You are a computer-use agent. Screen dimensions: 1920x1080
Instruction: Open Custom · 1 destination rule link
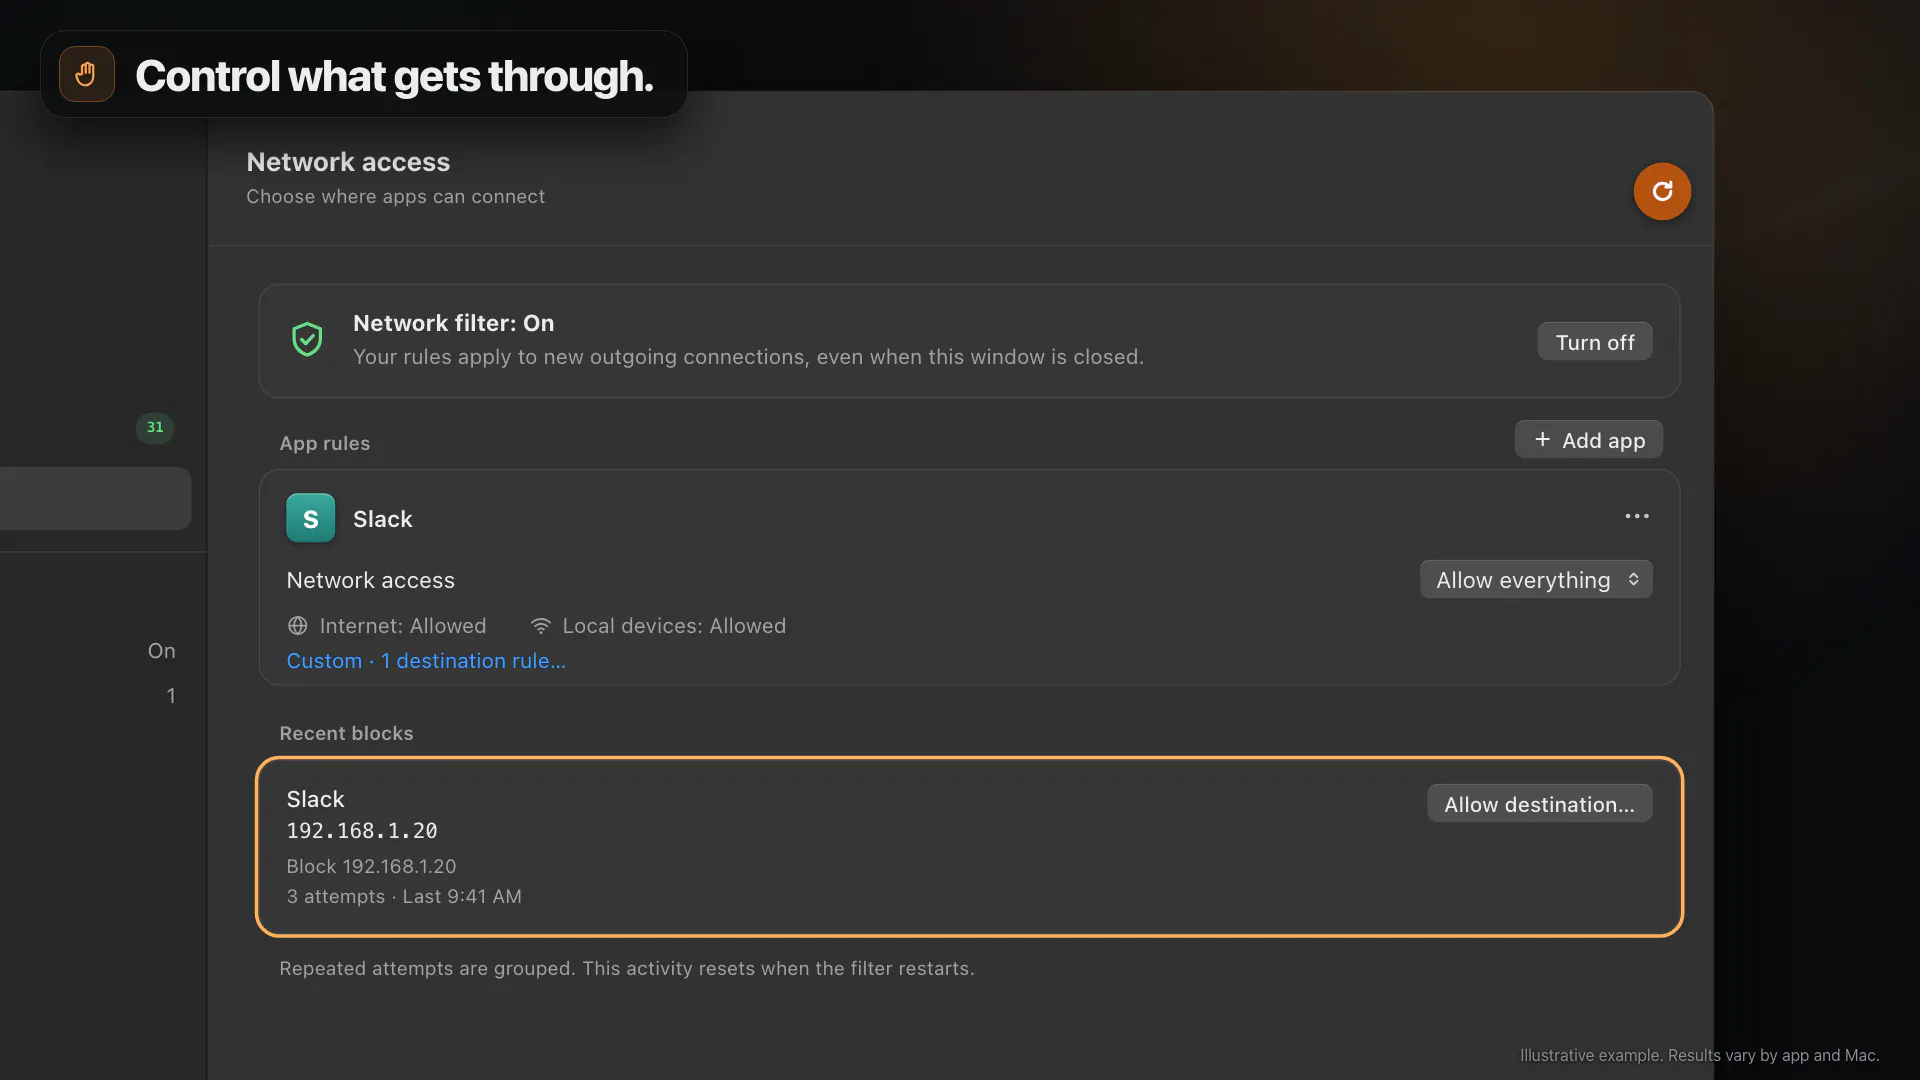tap(426, 661)
